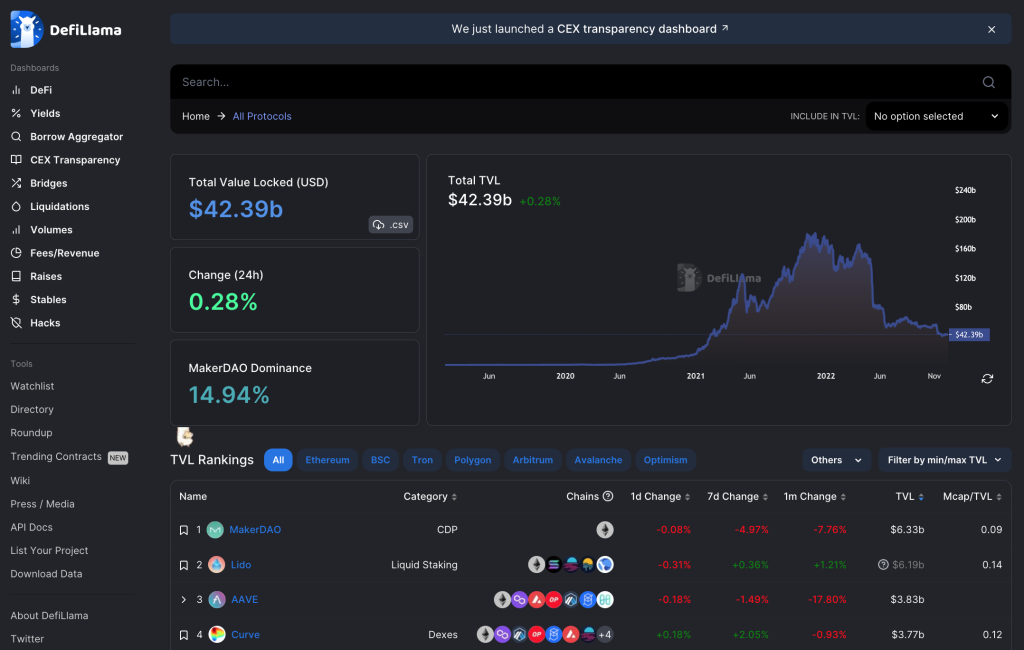Screen dimensions: 1024x650
Task: Open the Include in TVL dropdown
Action: tap(936, 116)
